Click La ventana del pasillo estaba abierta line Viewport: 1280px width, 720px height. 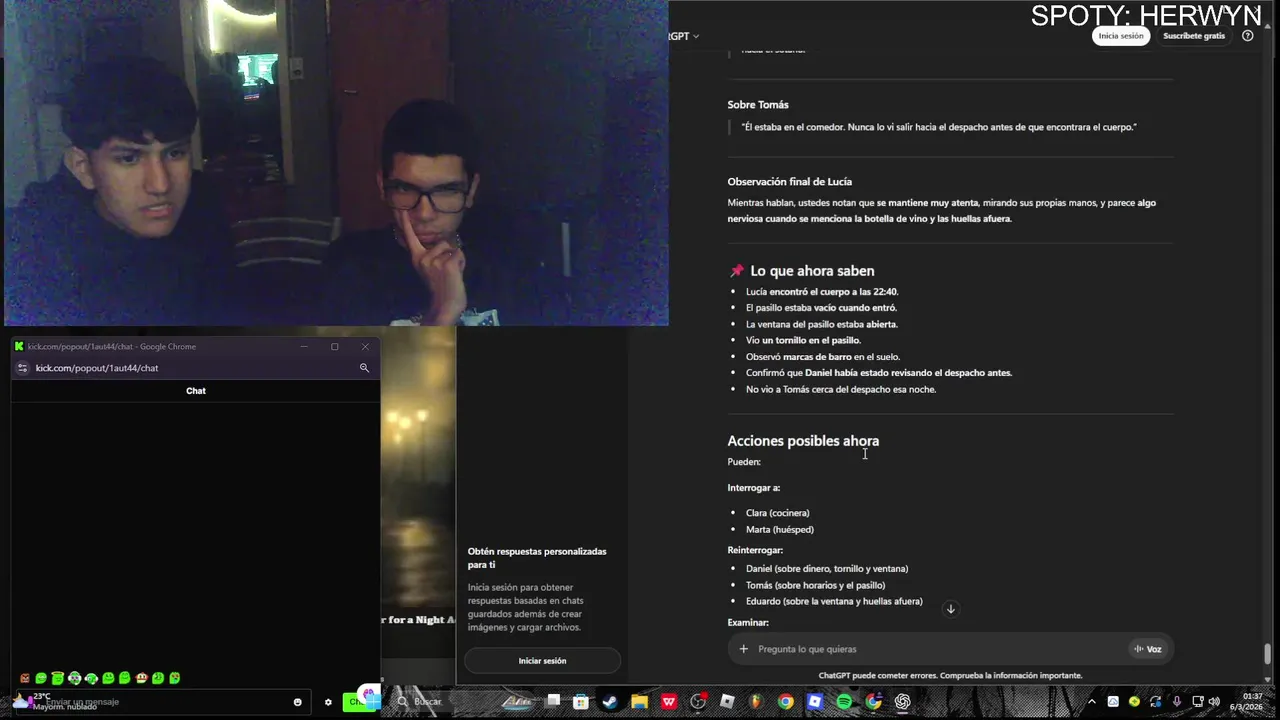coord(822,324)
